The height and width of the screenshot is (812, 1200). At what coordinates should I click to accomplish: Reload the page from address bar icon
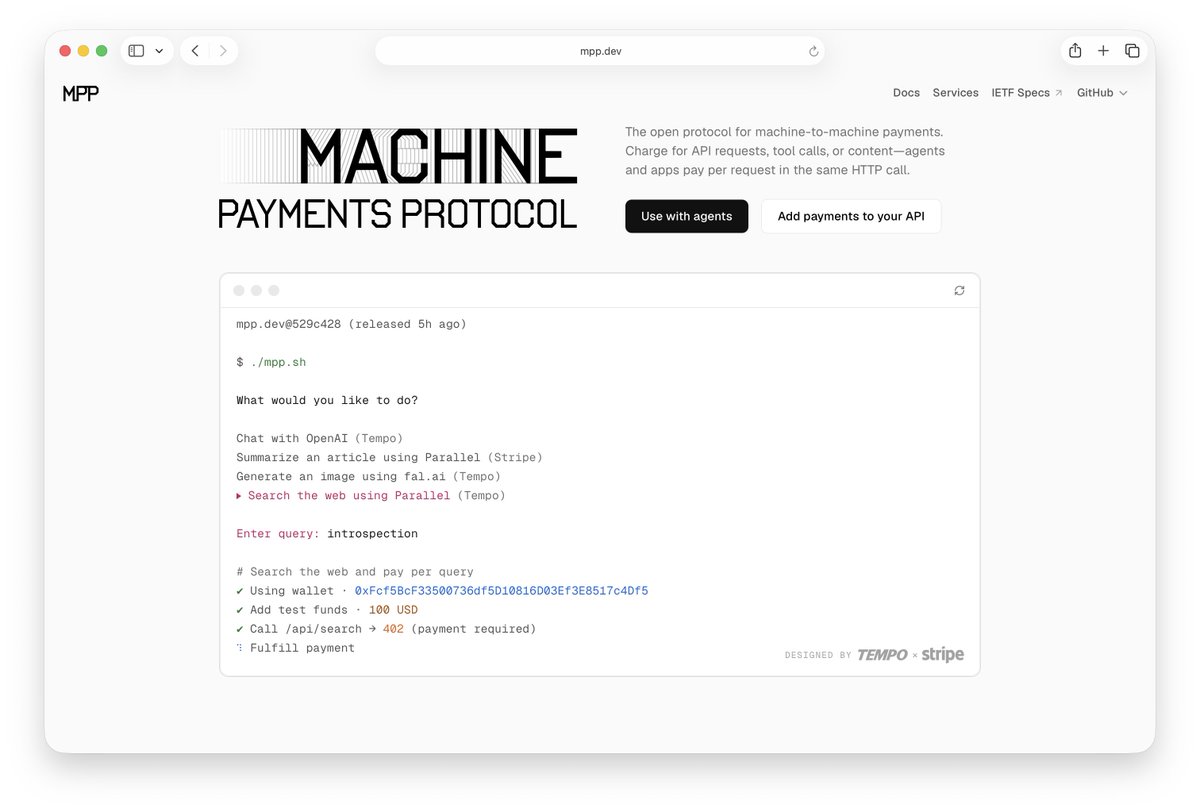(x=813, y=51)
